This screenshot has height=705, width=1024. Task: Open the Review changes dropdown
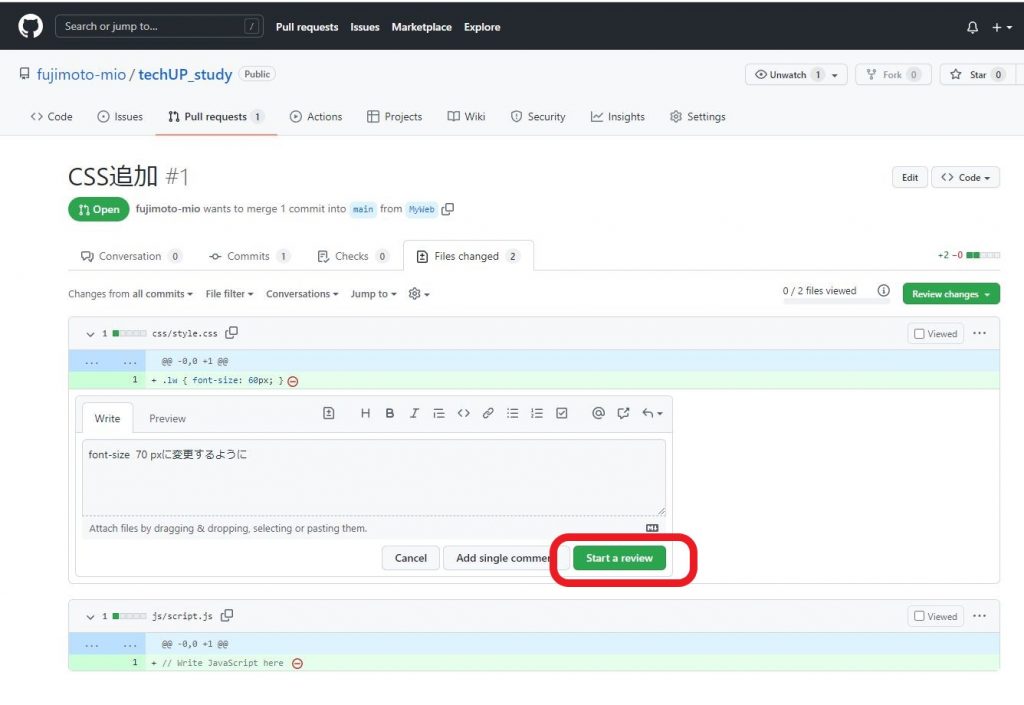(x=951, y=294)
